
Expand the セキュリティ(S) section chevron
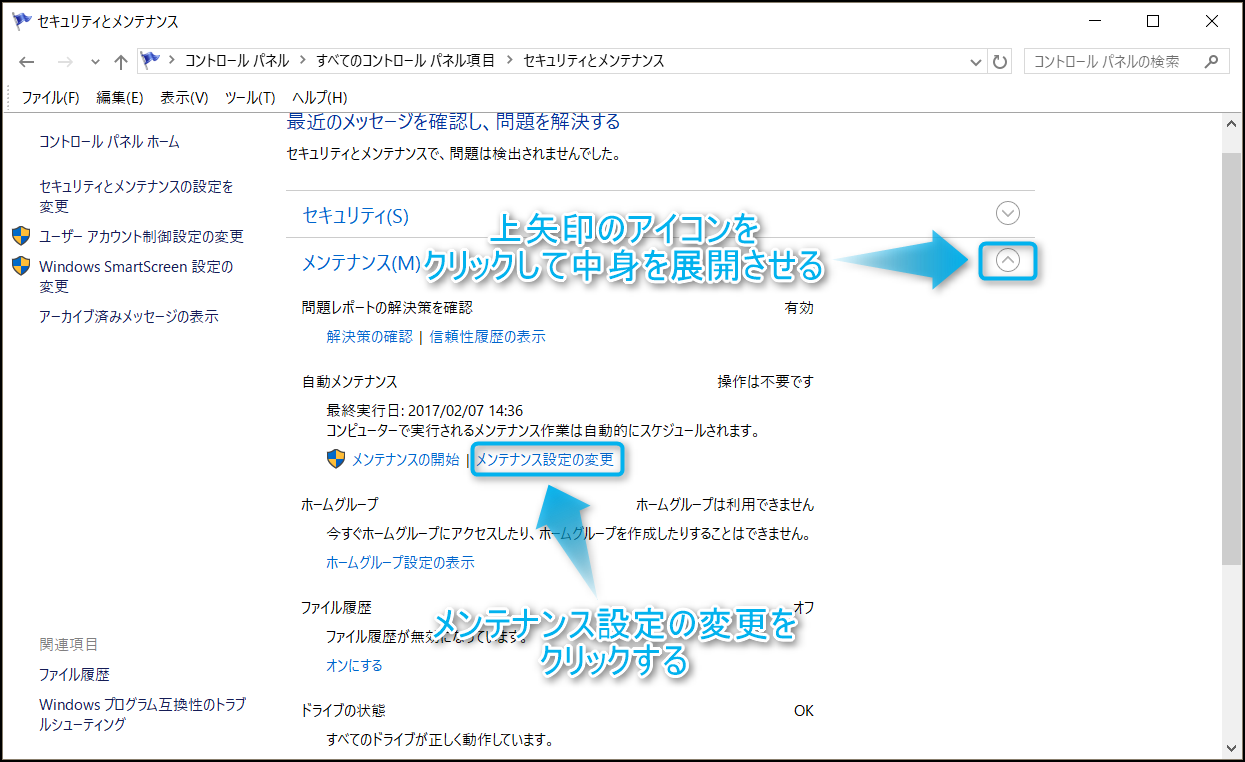point(1008,213)
